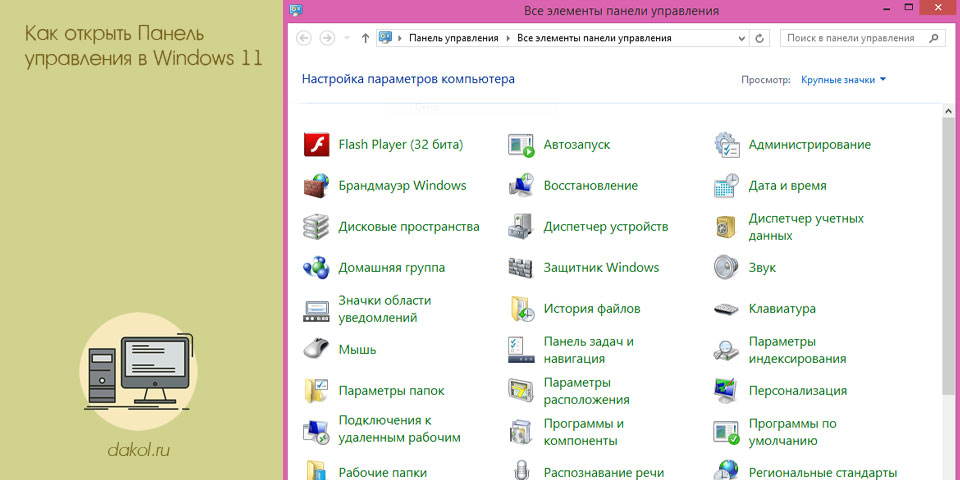Expand the Крупные значки view dropdown
This screenshot has height=480, width=960.
click(844, 80)
